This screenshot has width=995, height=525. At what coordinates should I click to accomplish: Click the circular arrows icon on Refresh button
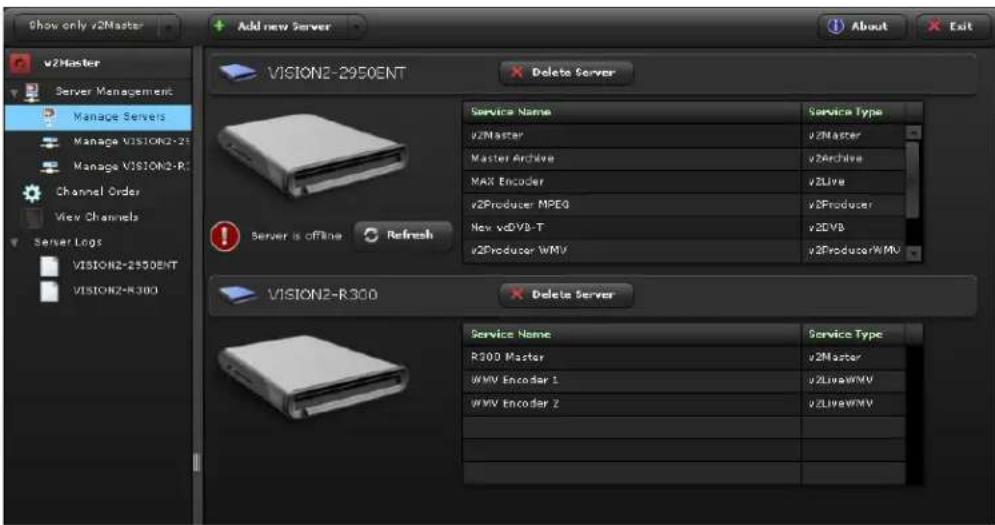(x=371, y=236)
